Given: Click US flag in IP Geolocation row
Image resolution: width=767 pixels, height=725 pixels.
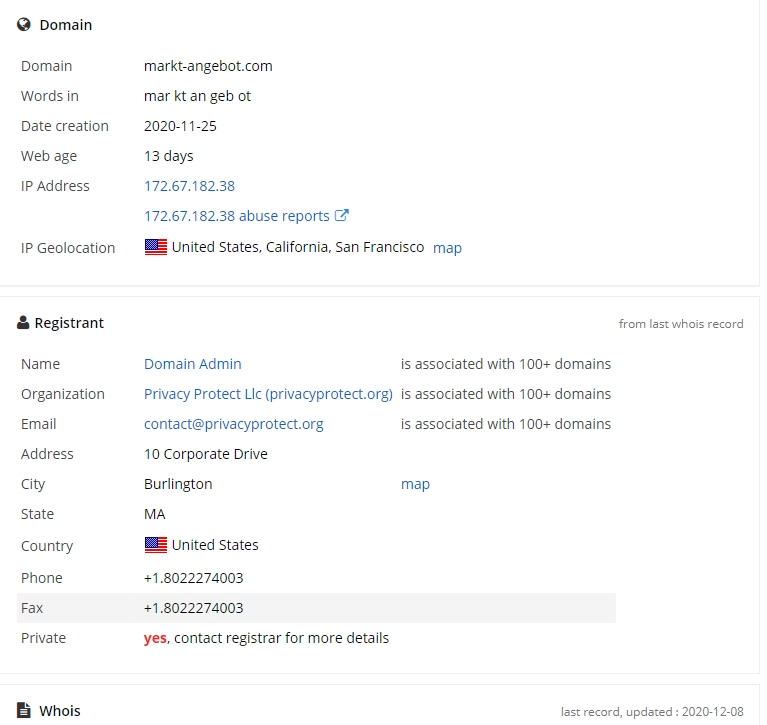Looking at the screenshot, I should (x=156, y=247).
